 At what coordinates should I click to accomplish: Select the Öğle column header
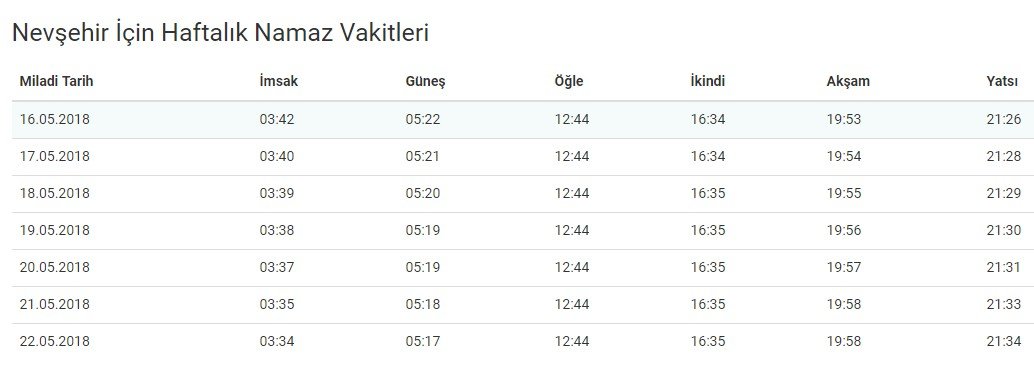(x=569, y=82)
